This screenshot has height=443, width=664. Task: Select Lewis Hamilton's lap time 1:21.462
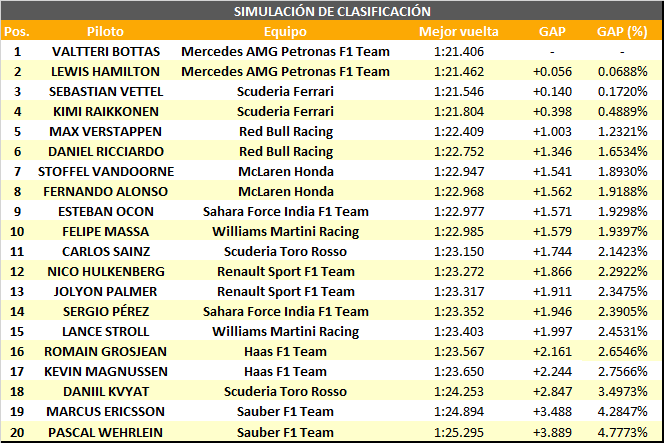click(x=459, y=72)
